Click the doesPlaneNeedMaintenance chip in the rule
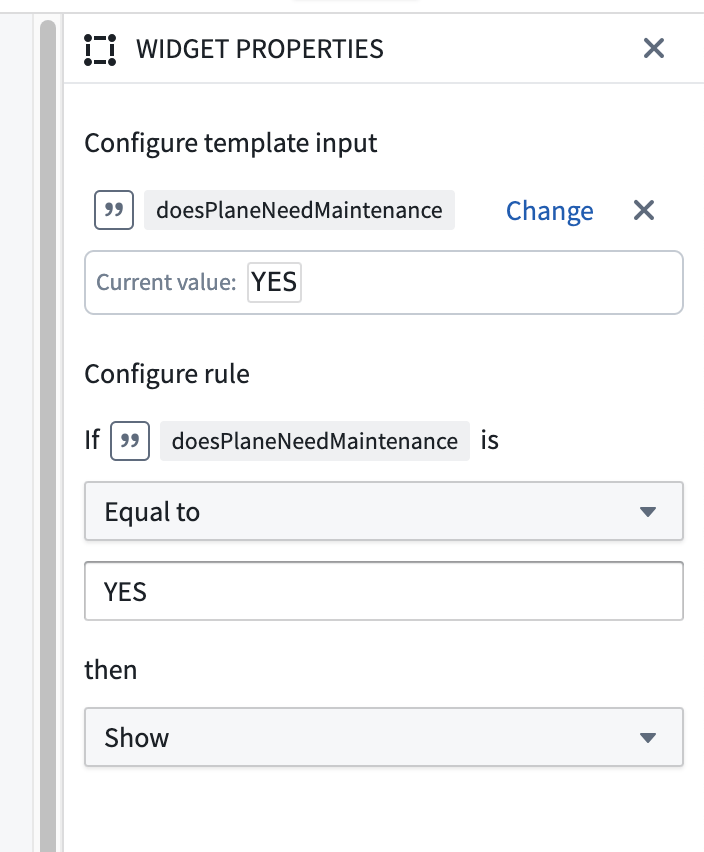Screen dimensions: 704x852 click(314, 440)
